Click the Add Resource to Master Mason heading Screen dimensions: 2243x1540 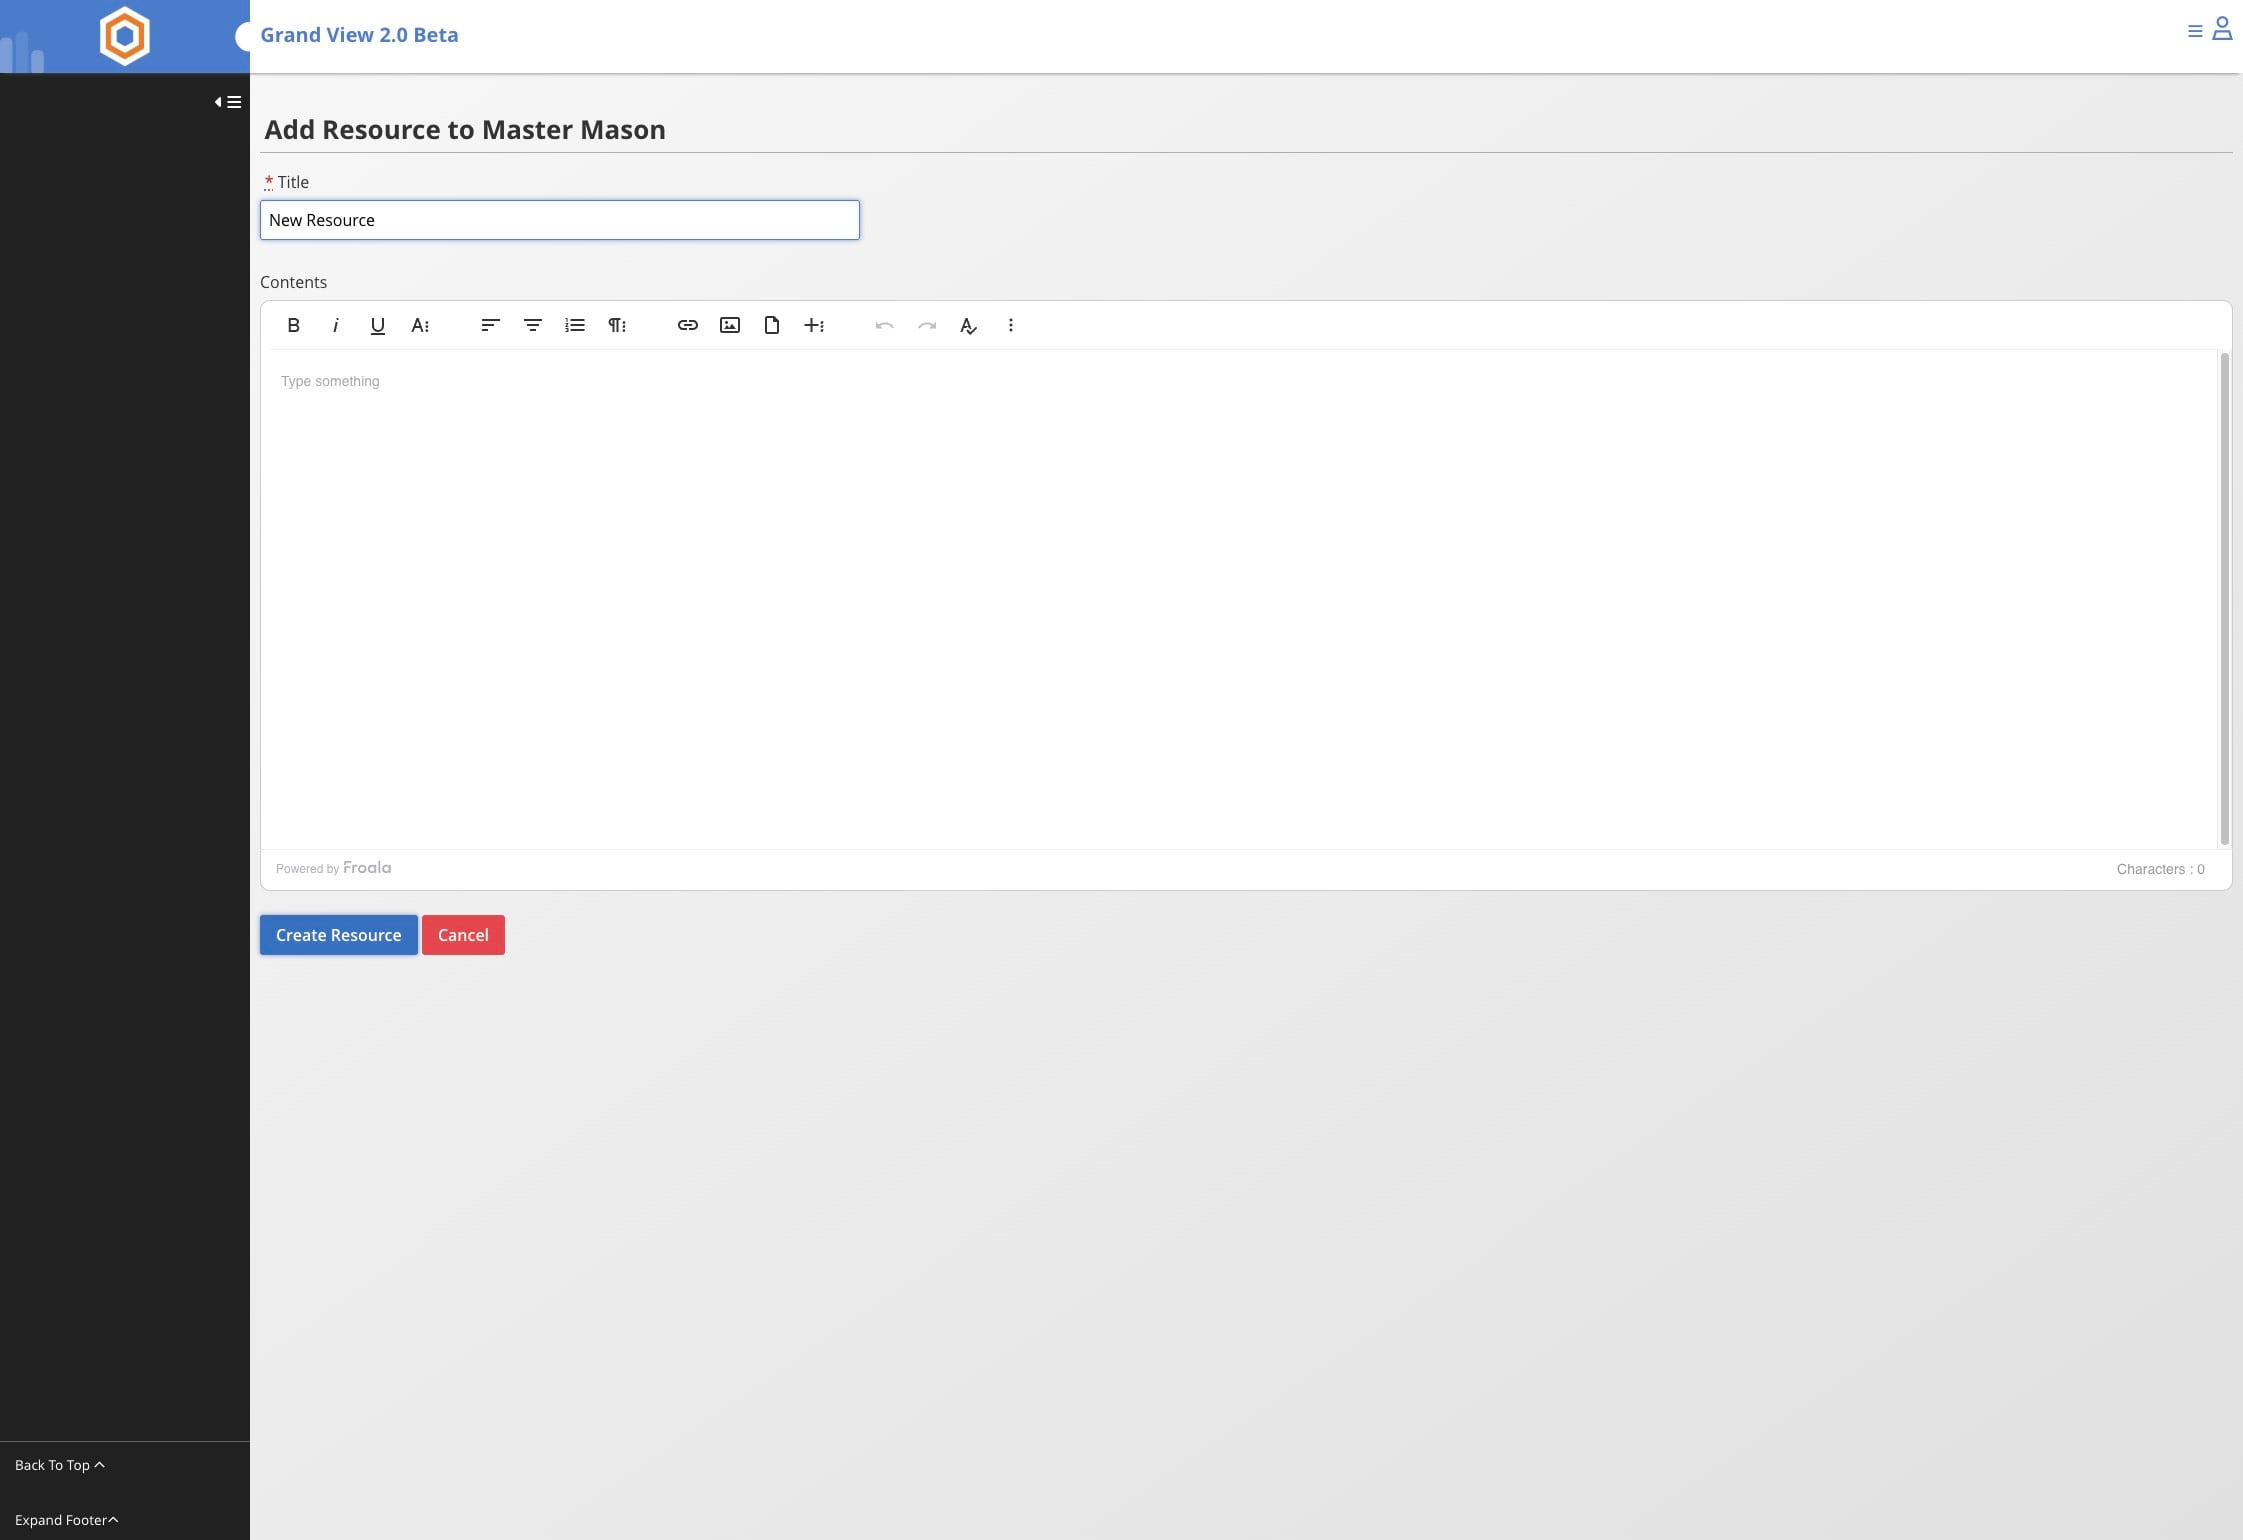(x=465, y=130)
